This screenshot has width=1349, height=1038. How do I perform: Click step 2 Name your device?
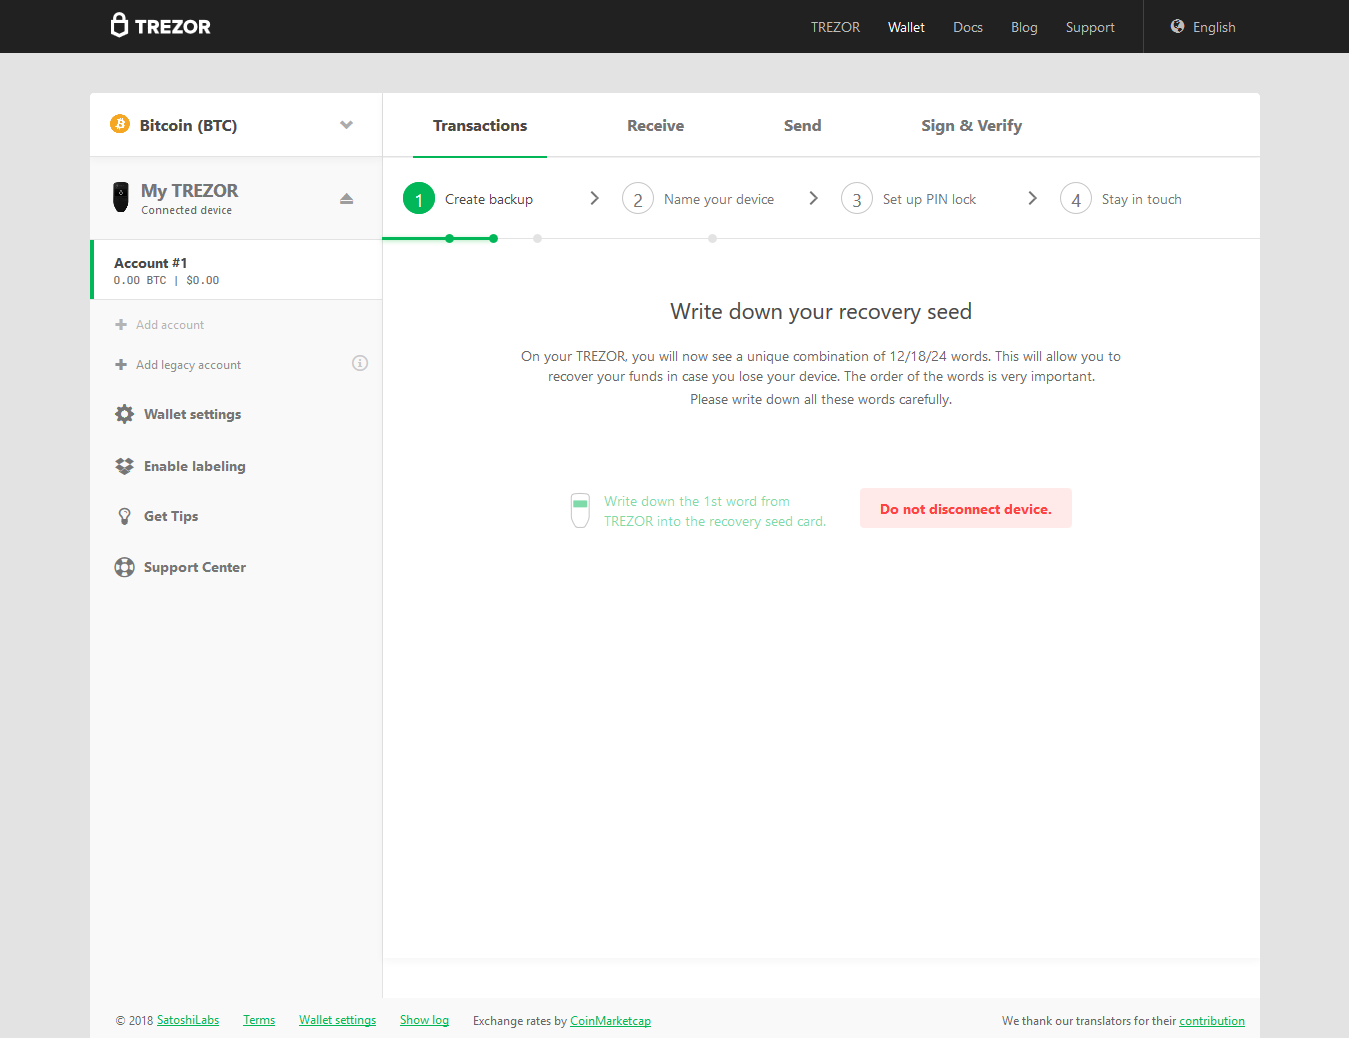718,199
